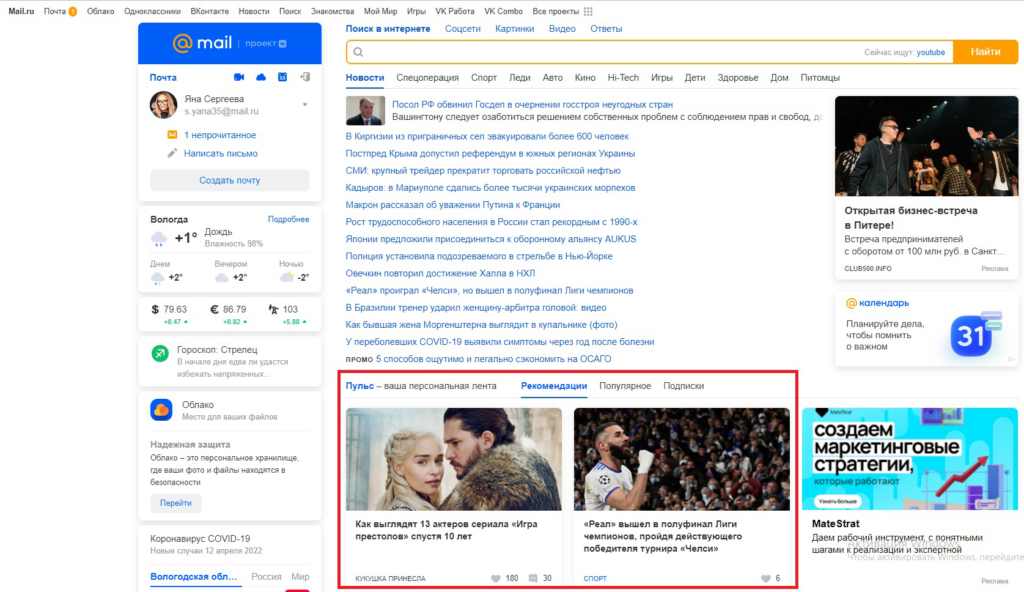Click the Sagittarius horoscope icon
Image resolution: width=1024 pixels, height=592 pixels.
[x=160, y=354]
